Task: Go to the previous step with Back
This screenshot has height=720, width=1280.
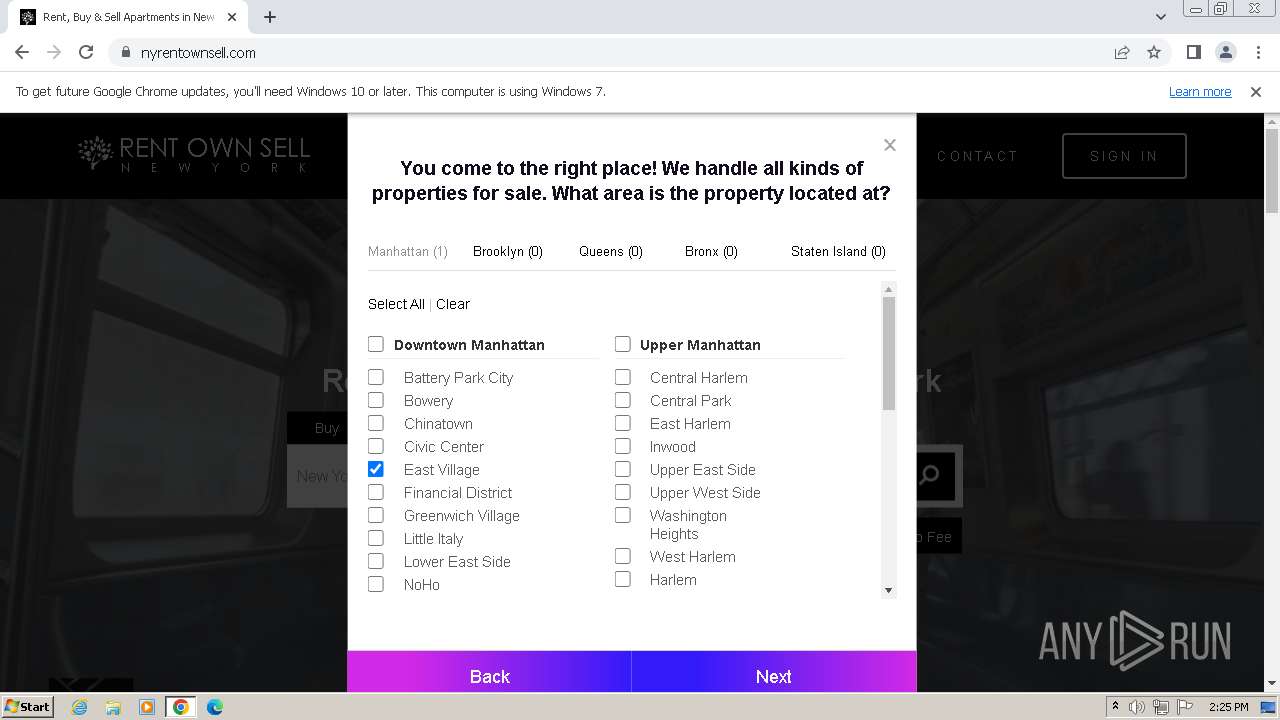Action: click(490, 672)
